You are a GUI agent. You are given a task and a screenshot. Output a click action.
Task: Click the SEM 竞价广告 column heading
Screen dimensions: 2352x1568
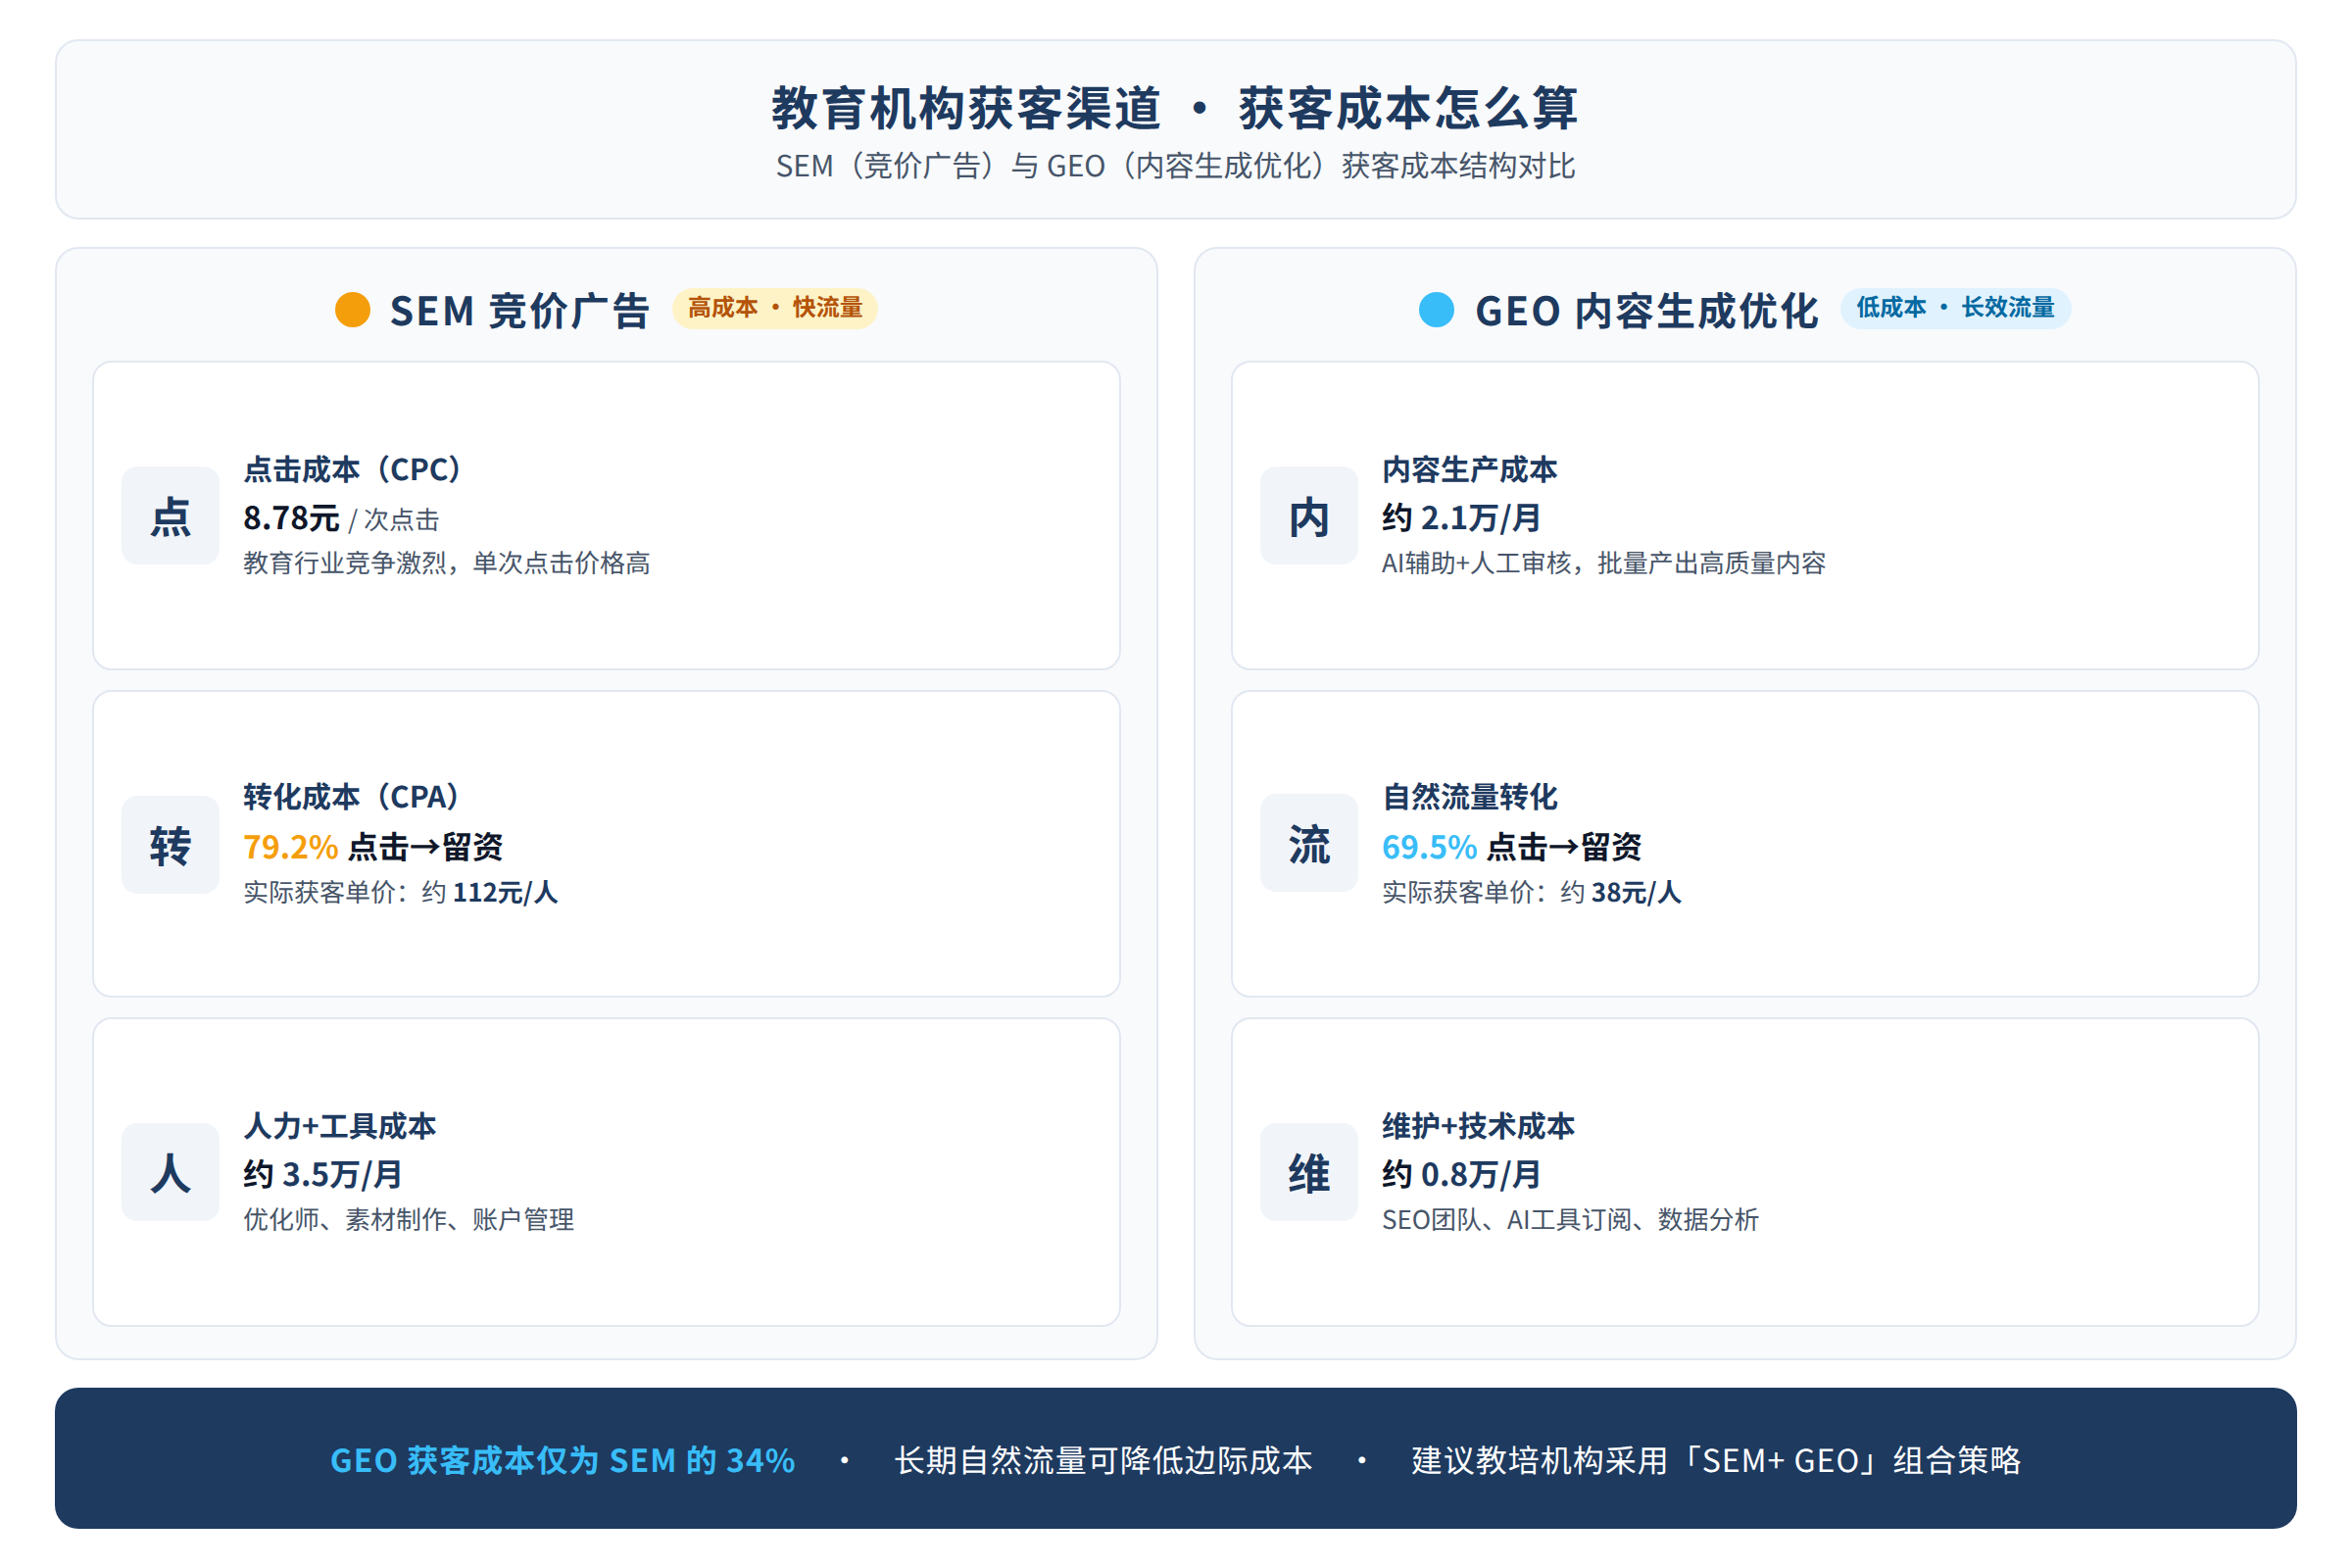click(x=520, y=311)
